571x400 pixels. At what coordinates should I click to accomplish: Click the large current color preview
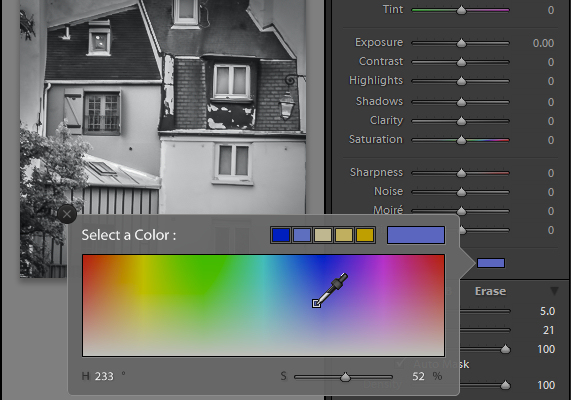point(416,235)
